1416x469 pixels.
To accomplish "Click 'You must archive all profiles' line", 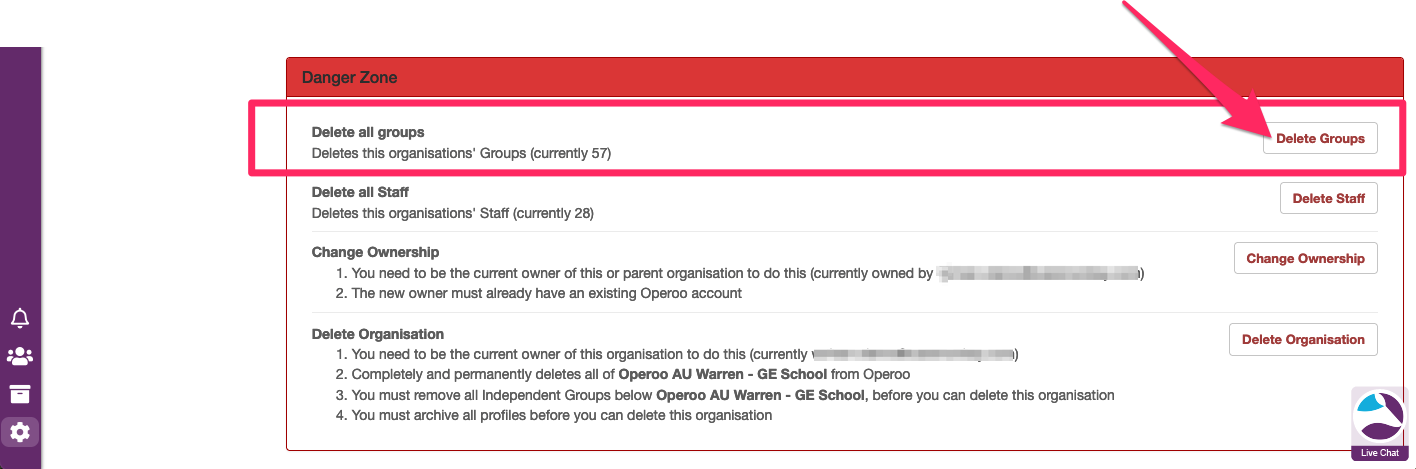I will [561, 415].
